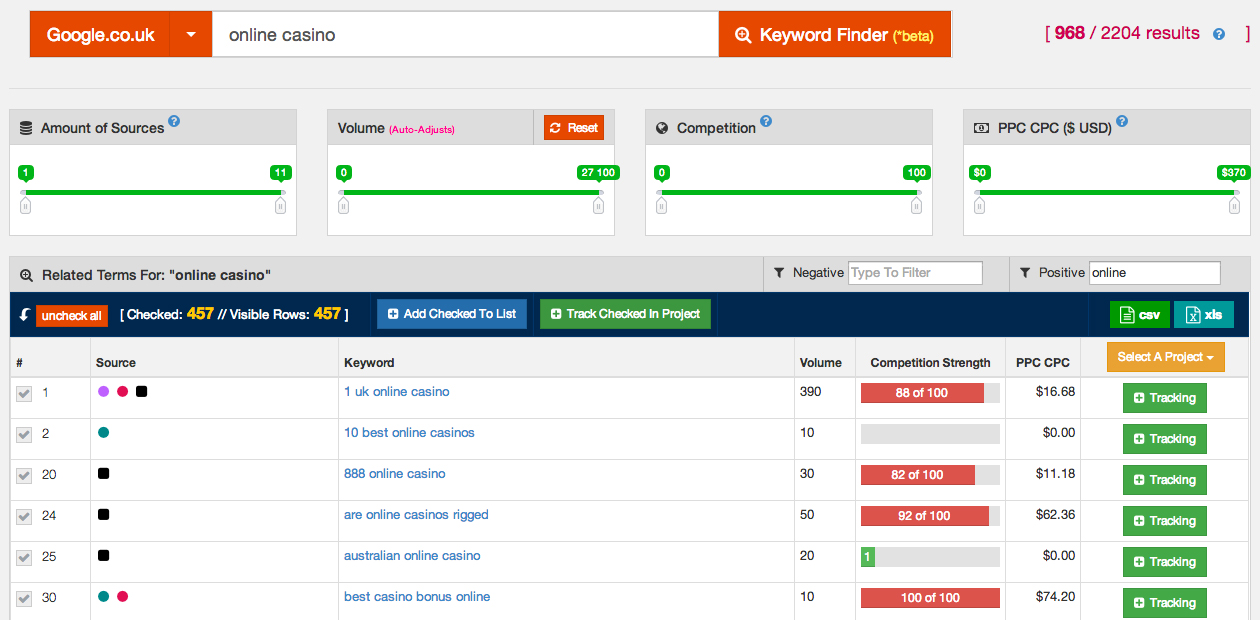This screenshot has height=620, width=1260.
Task: Click the database icon by Amount of Sources
Action: pyautogui.click(x=26, y=128)
